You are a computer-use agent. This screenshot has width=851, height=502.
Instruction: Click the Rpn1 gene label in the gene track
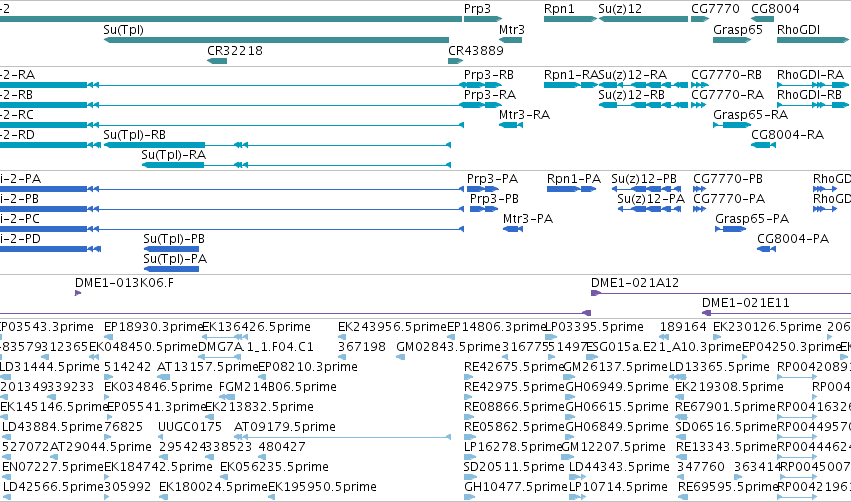(x=559, y=9)
